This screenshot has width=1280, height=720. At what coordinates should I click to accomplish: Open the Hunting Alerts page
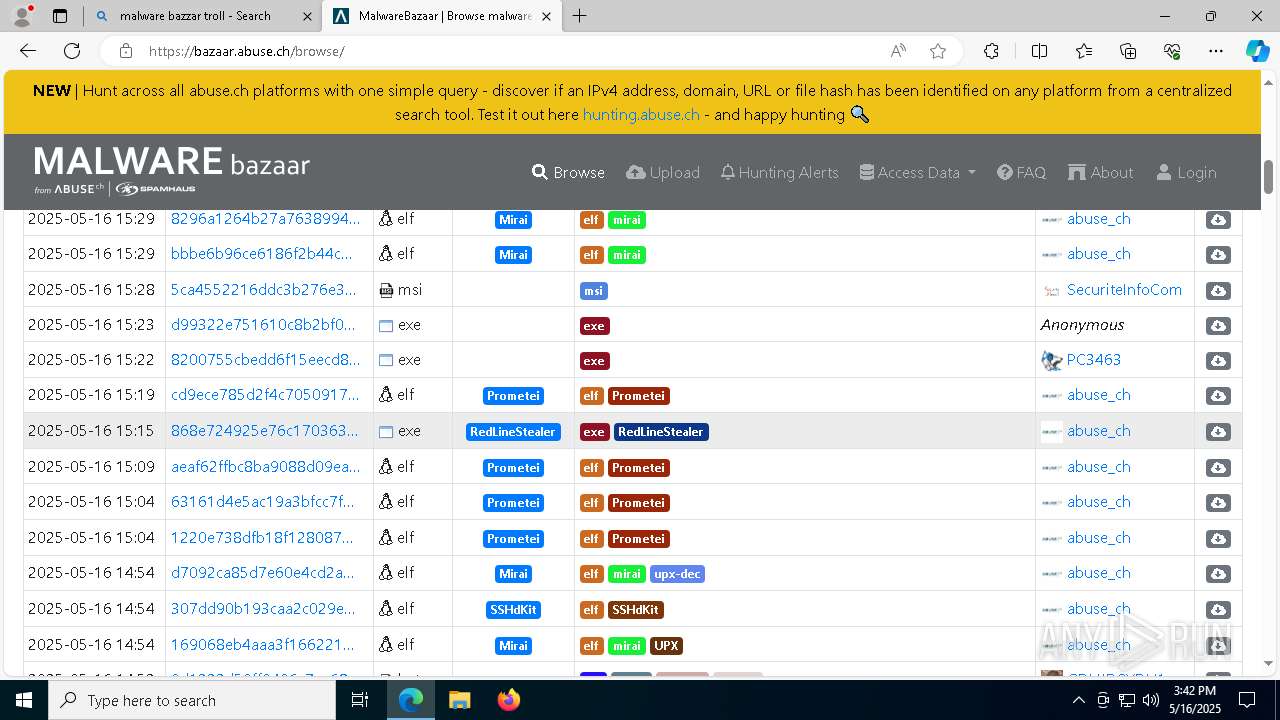click(x=780, y=172)
